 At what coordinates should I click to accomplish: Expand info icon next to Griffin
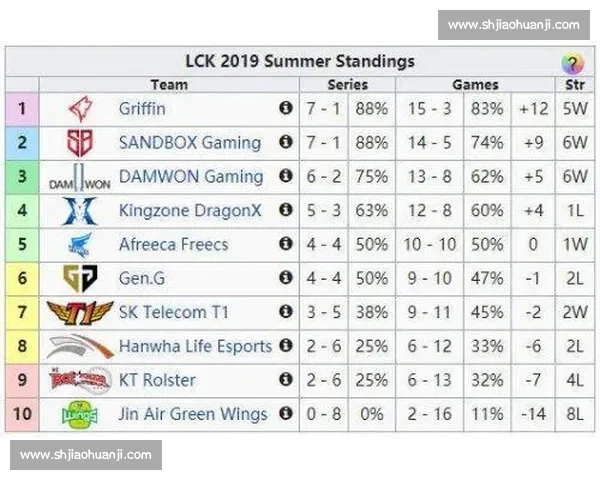coord(286,108)
